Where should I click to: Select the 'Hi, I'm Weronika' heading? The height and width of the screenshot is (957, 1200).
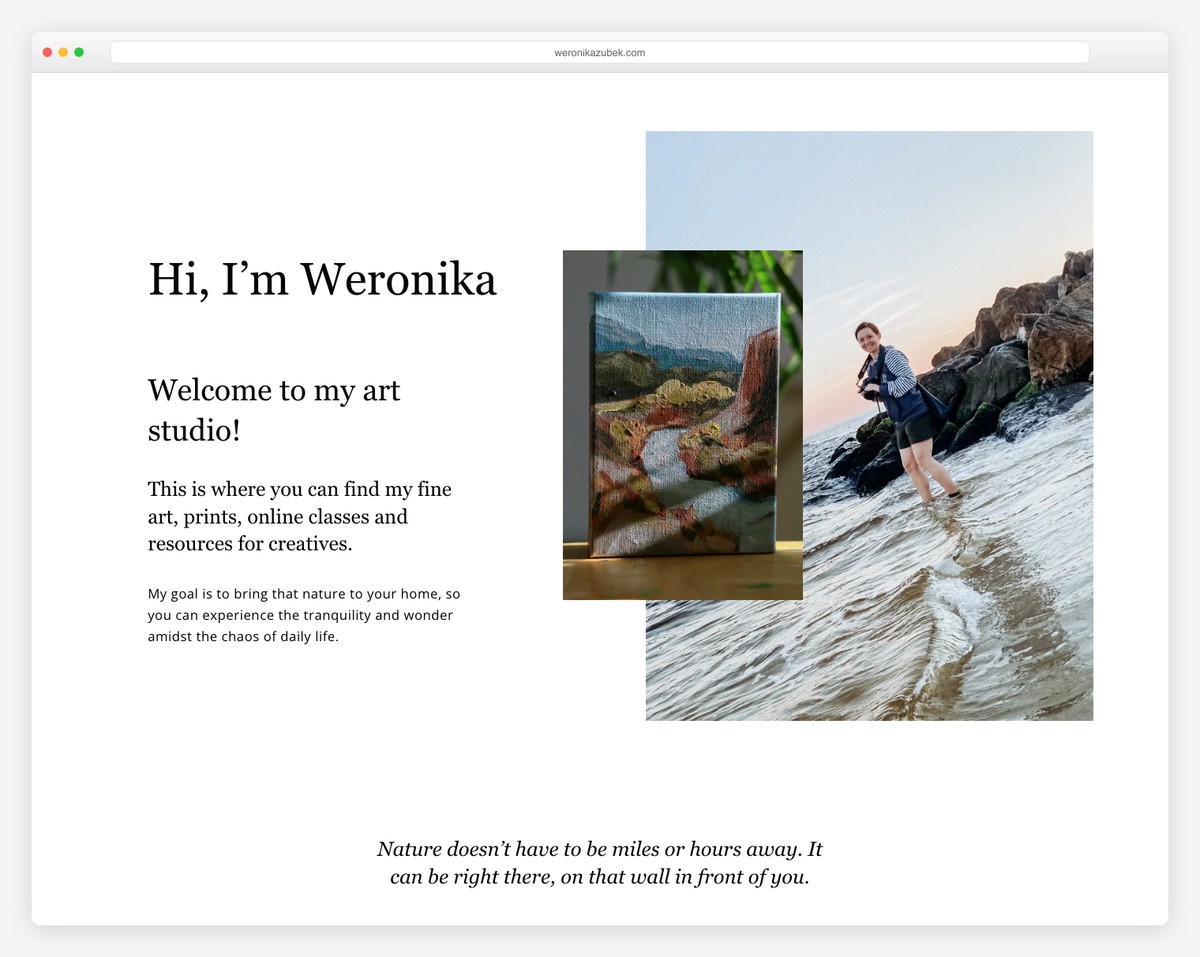click(x=322, y=280)
